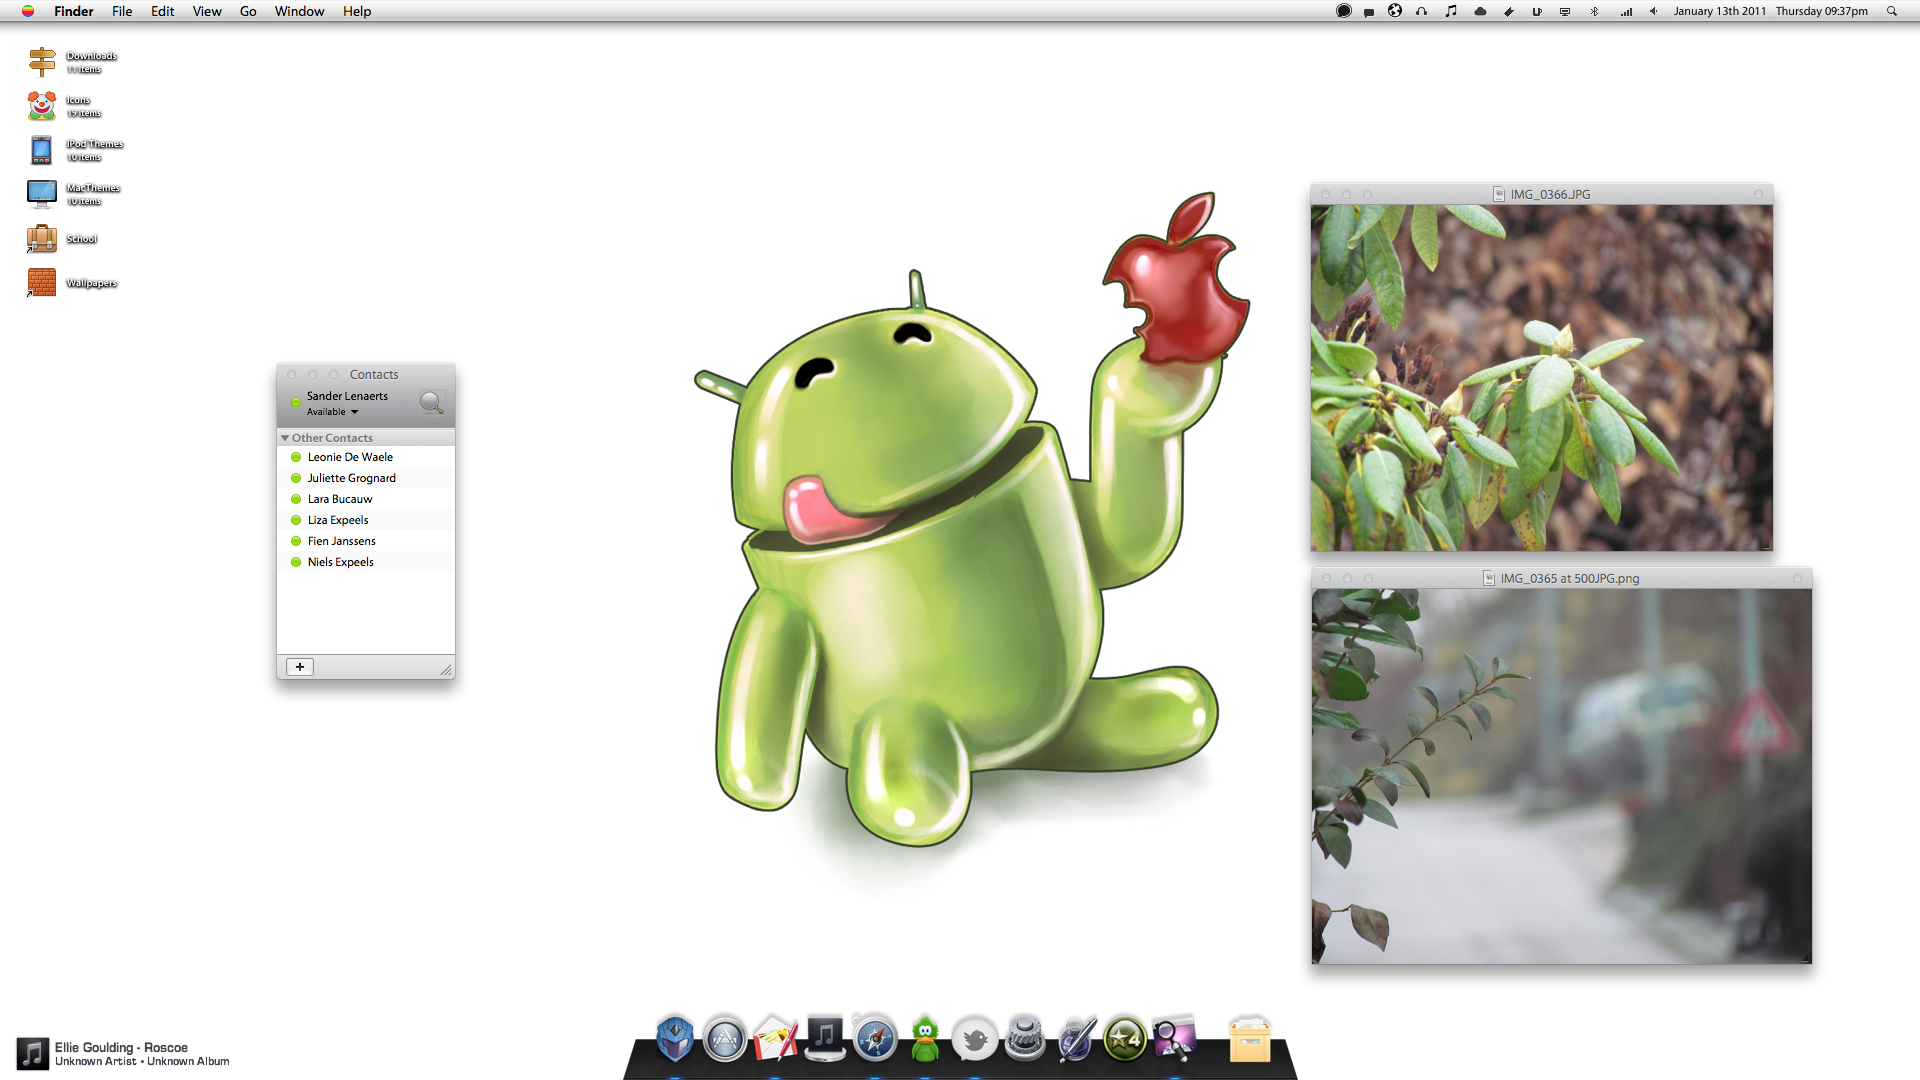Open the Edit menu
This screenshot has width=1920, height=1080.
pos(163,11)
